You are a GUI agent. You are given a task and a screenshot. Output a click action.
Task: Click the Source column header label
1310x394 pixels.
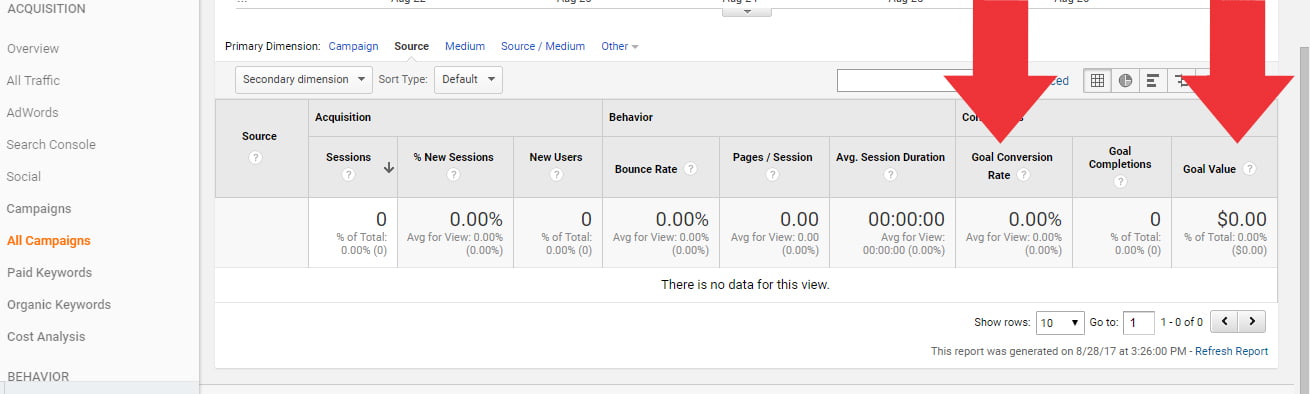(x=259, y=136)
